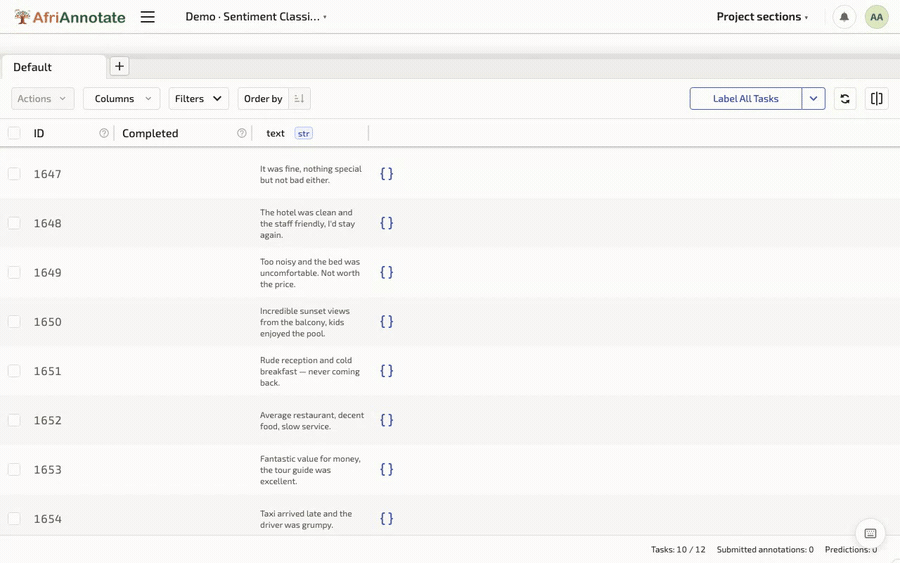Click text 'Incredible sunset views'

tap(305, 311)
